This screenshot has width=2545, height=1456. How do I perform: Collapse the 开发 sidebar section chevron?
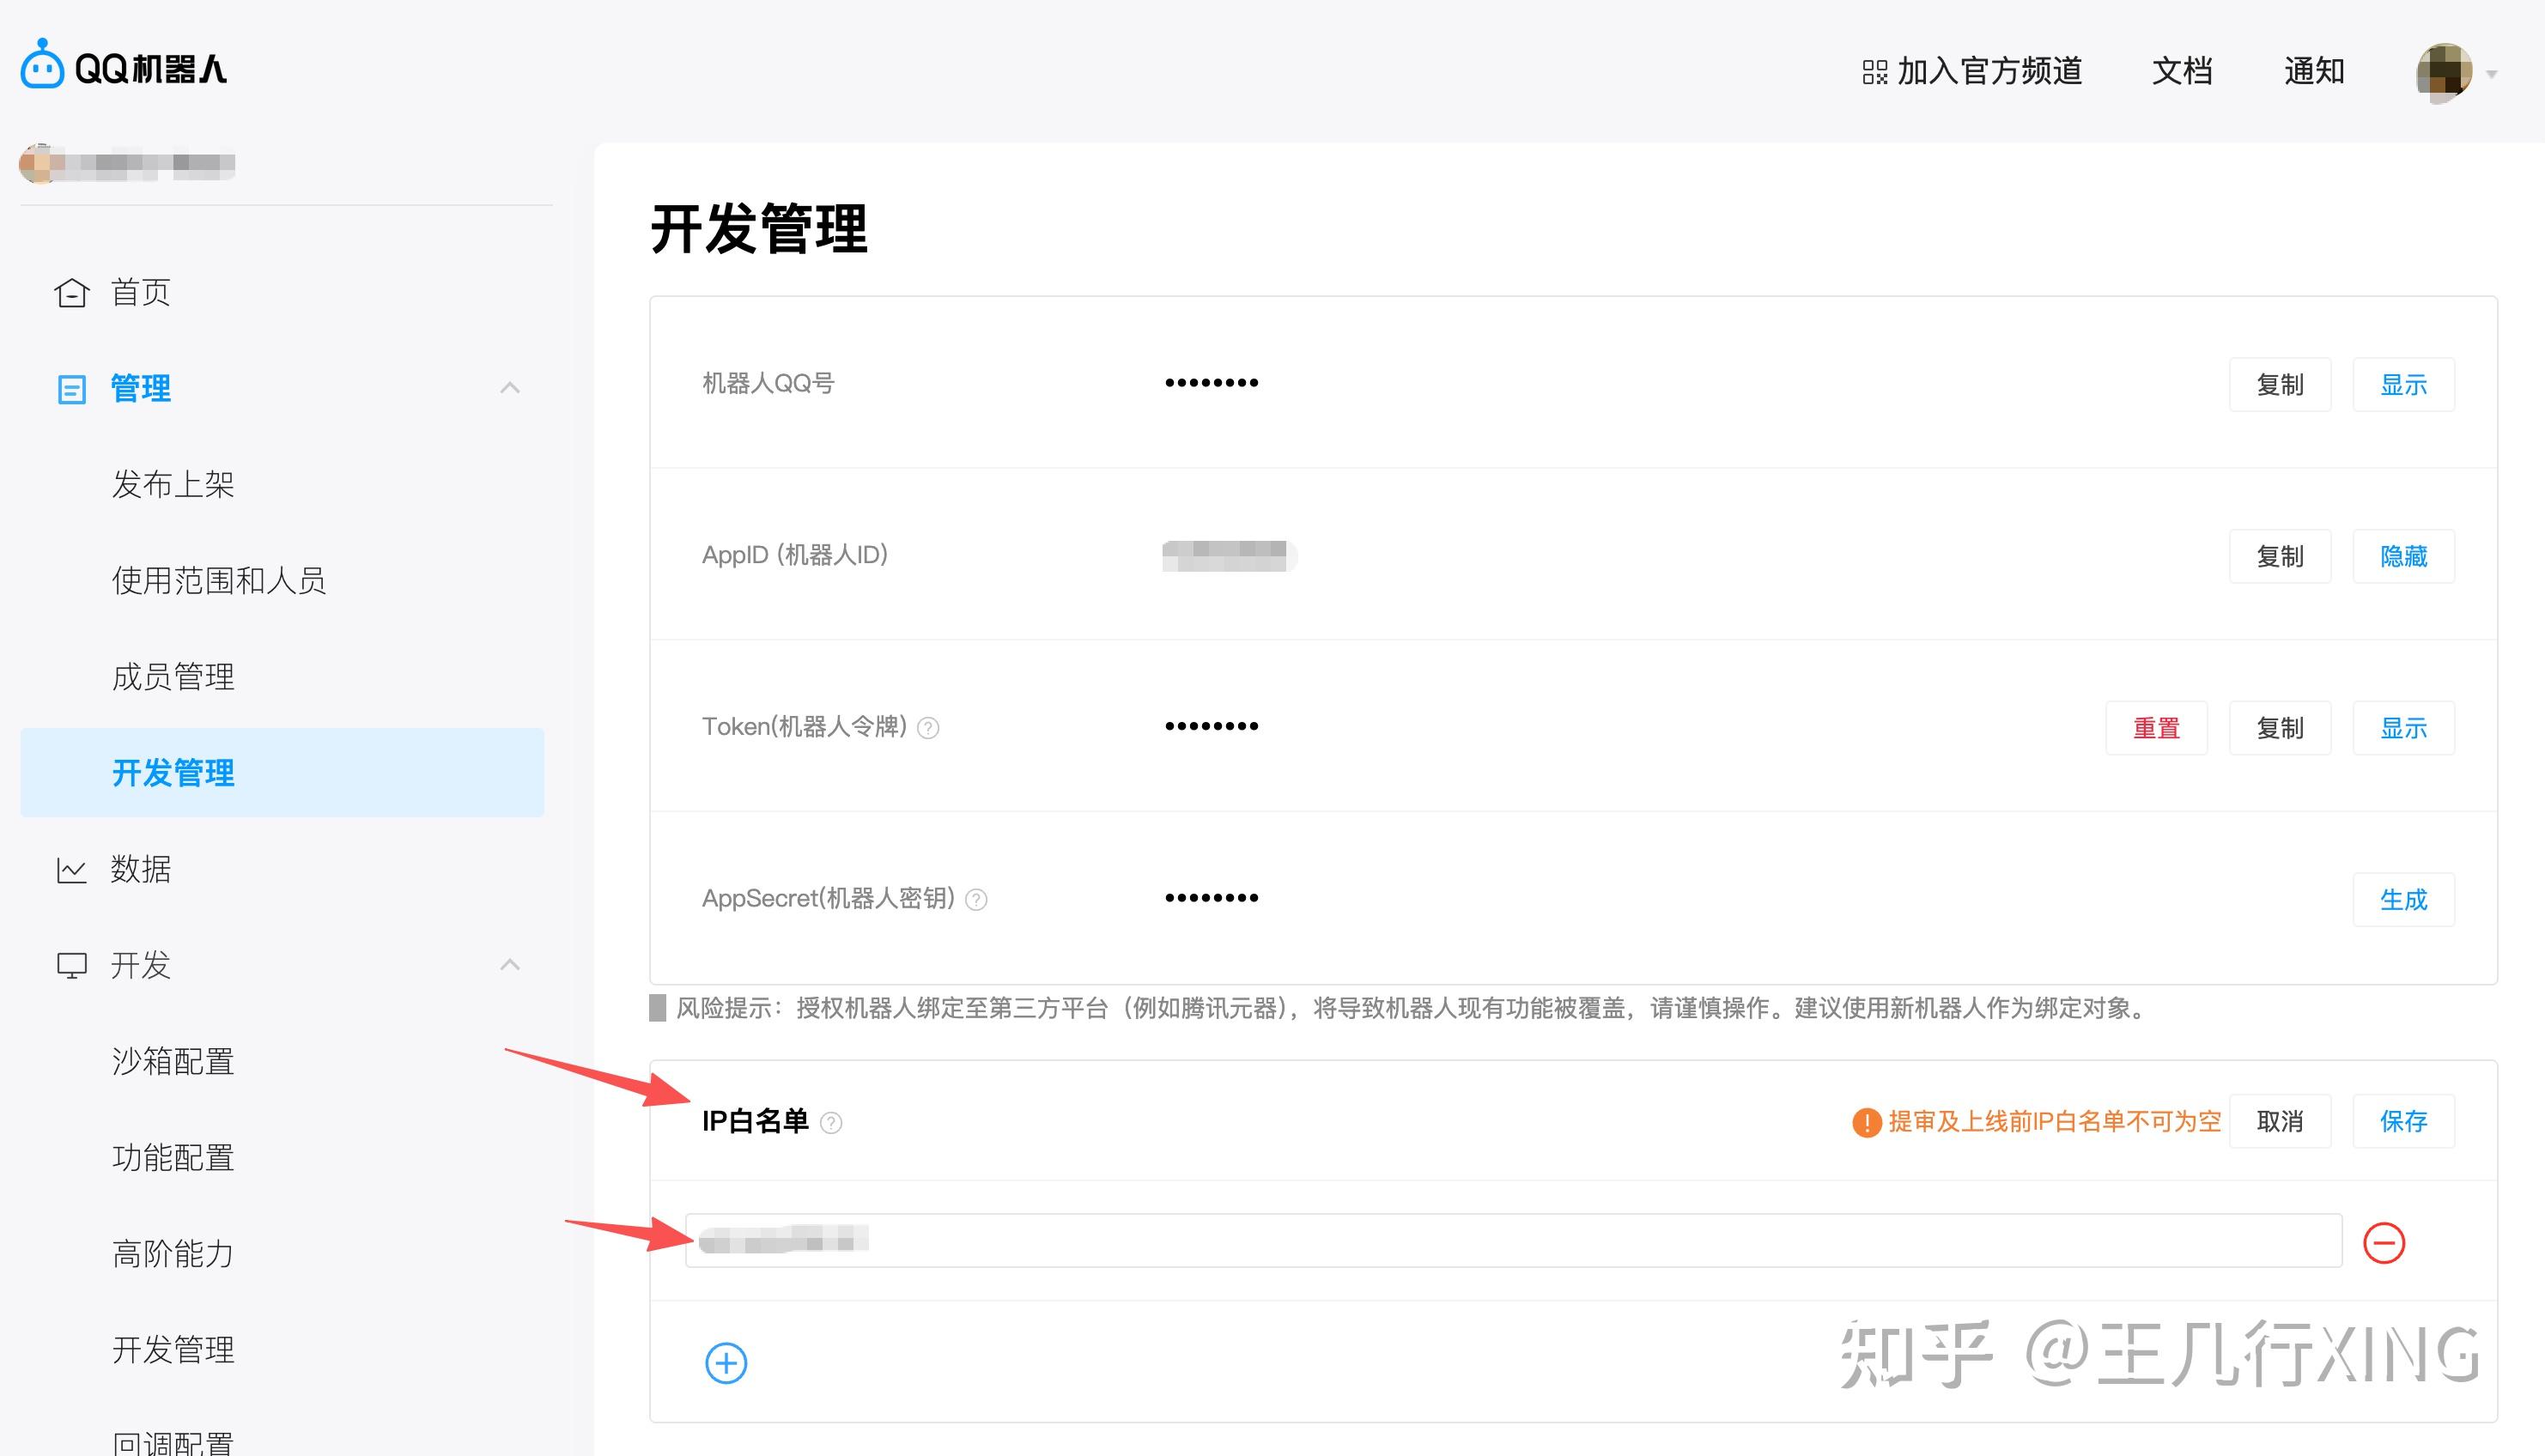coord(510,965)
